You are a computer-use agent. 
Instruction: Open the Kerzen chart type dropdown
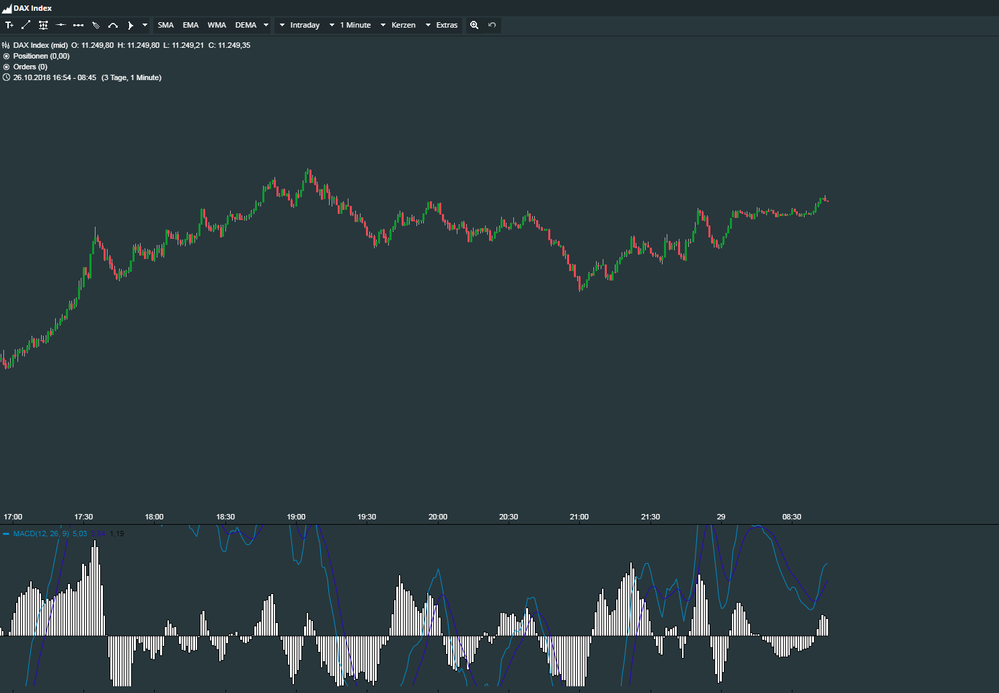click(x=405, y=25)
